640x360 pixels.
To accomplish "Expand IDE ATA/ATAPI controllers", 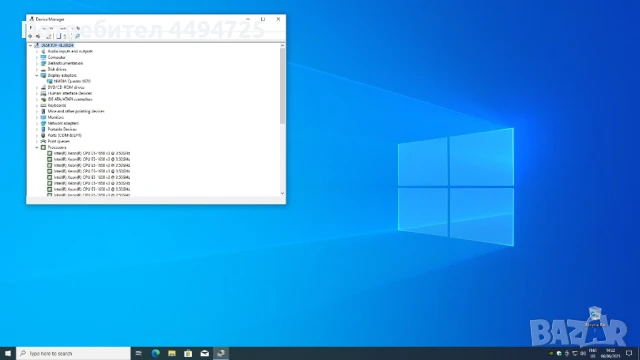I will 37,99.
